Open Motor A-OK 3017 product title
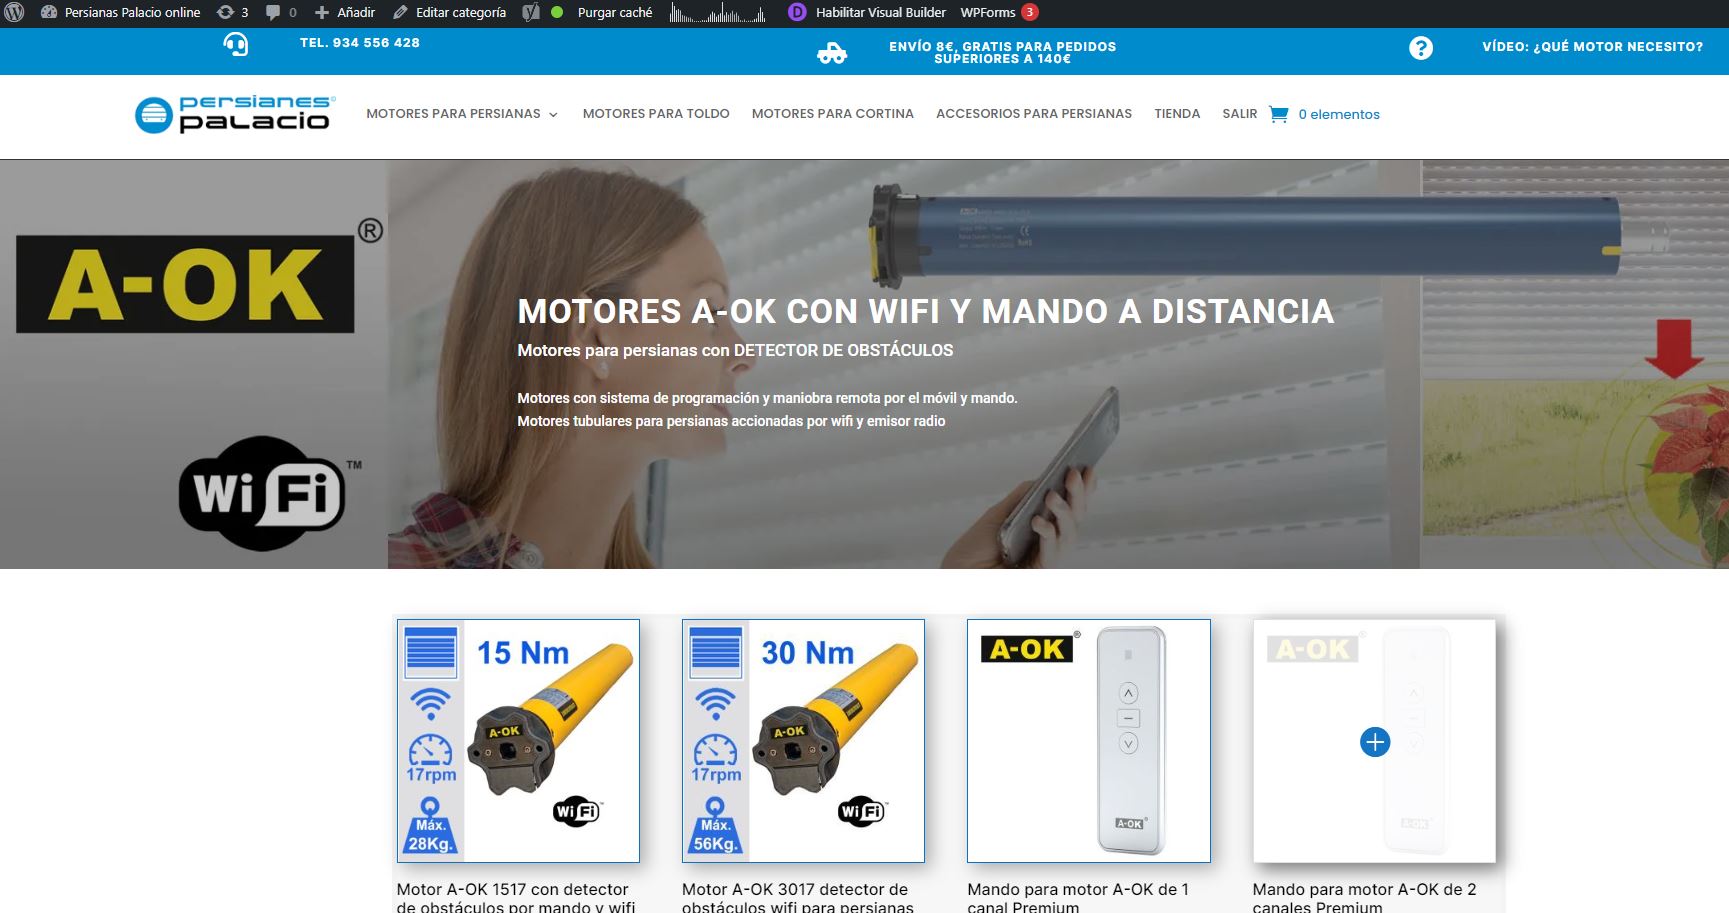 pyautogui.click(x=798, y=897)
